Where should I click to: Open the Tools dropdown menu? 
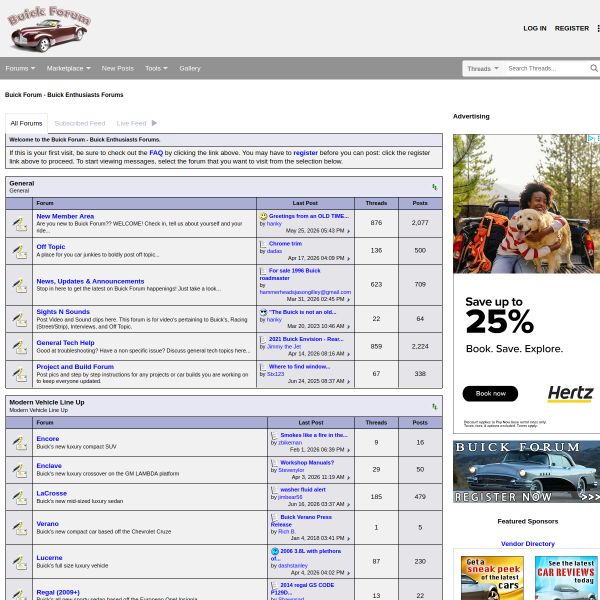click(156, 68)
